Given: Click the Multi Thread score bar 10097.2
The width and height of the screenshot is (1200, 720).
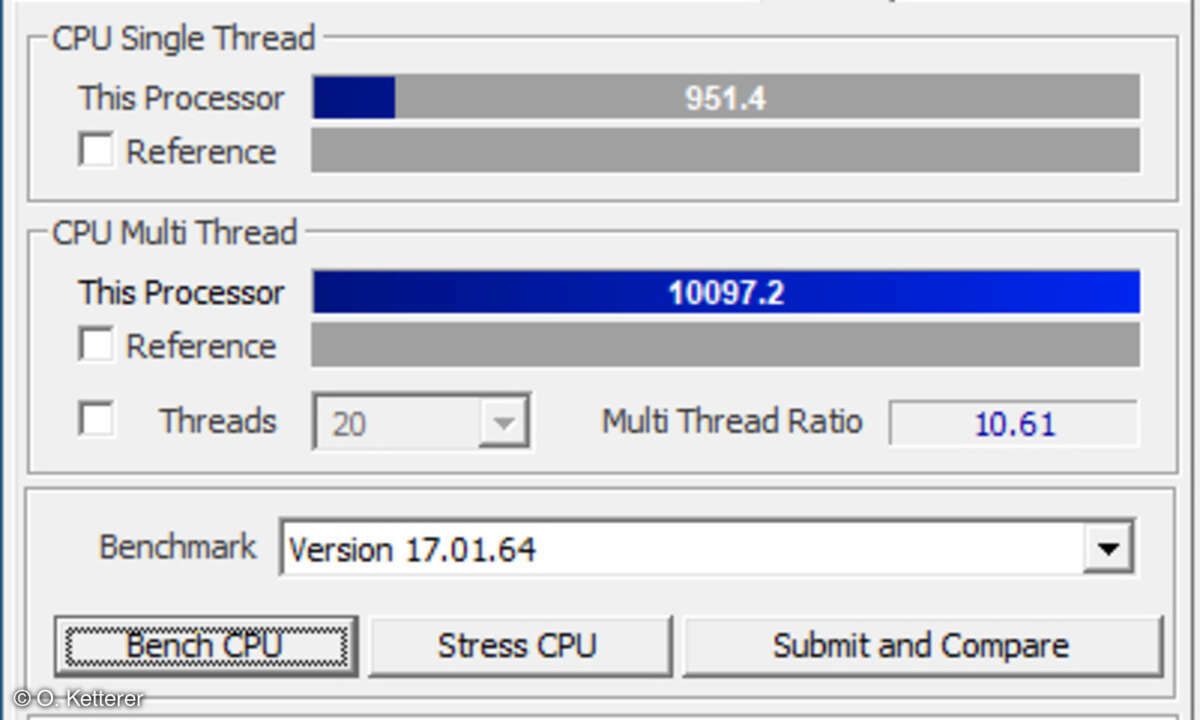Looking at the screenshot, I should (x=726, y=292).
